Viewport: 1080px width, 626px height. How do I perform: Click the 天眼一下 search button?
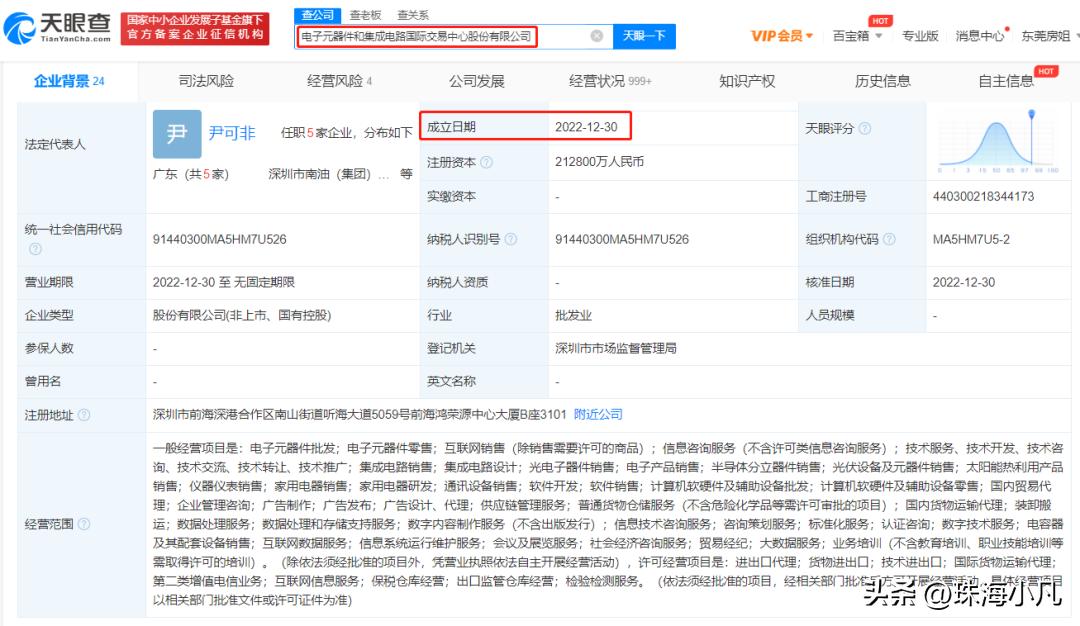[643, 35]
